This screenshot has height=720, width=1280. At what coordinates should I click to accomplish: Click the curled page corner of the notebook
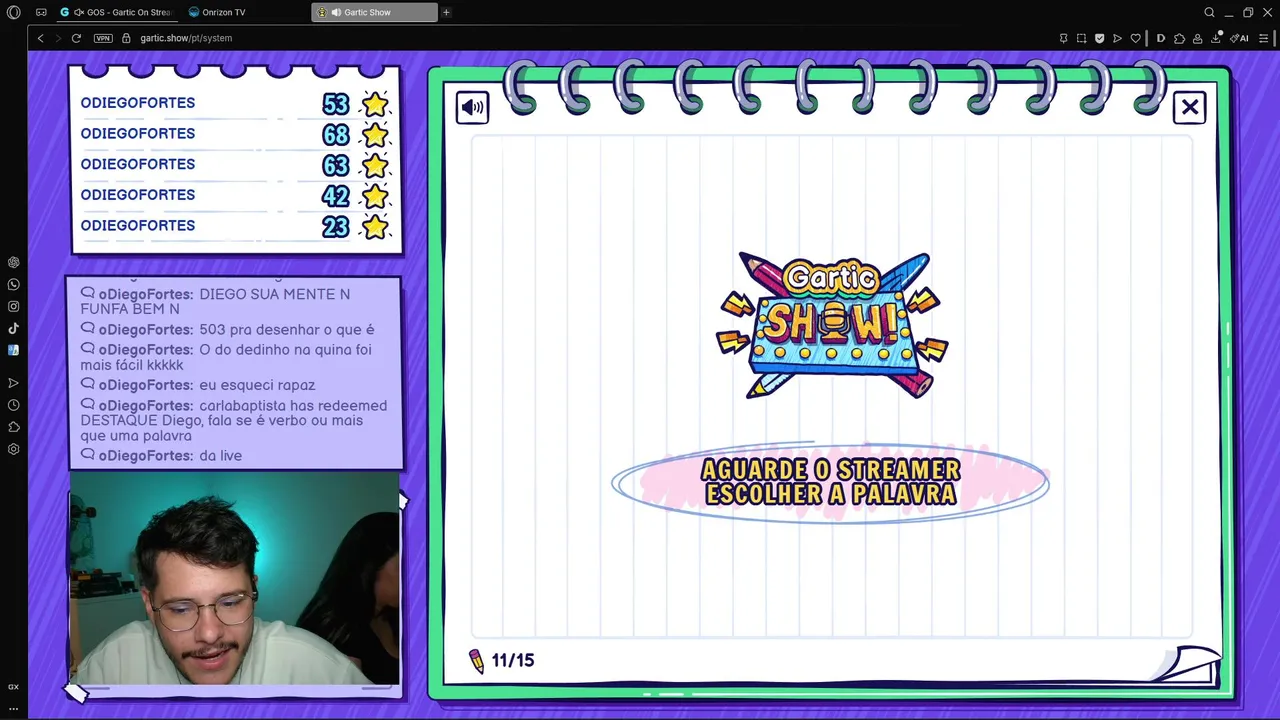point(1188,664)
